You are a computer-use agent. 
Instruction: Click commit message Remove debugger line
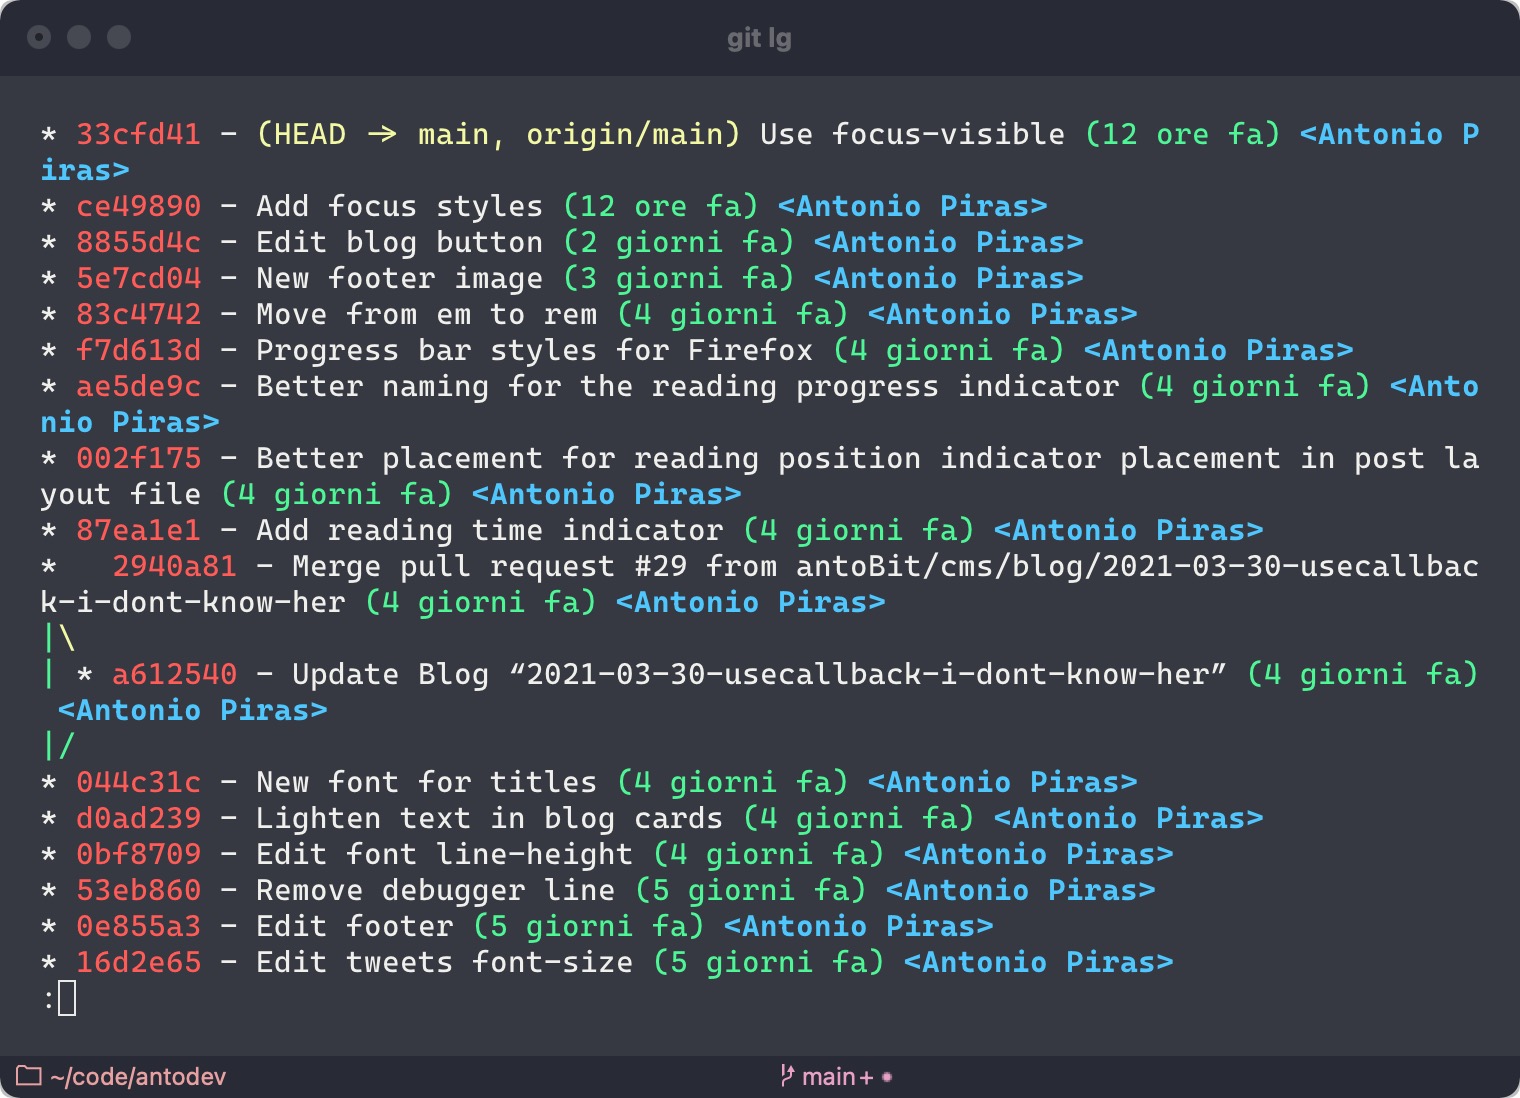pos(436,890)
